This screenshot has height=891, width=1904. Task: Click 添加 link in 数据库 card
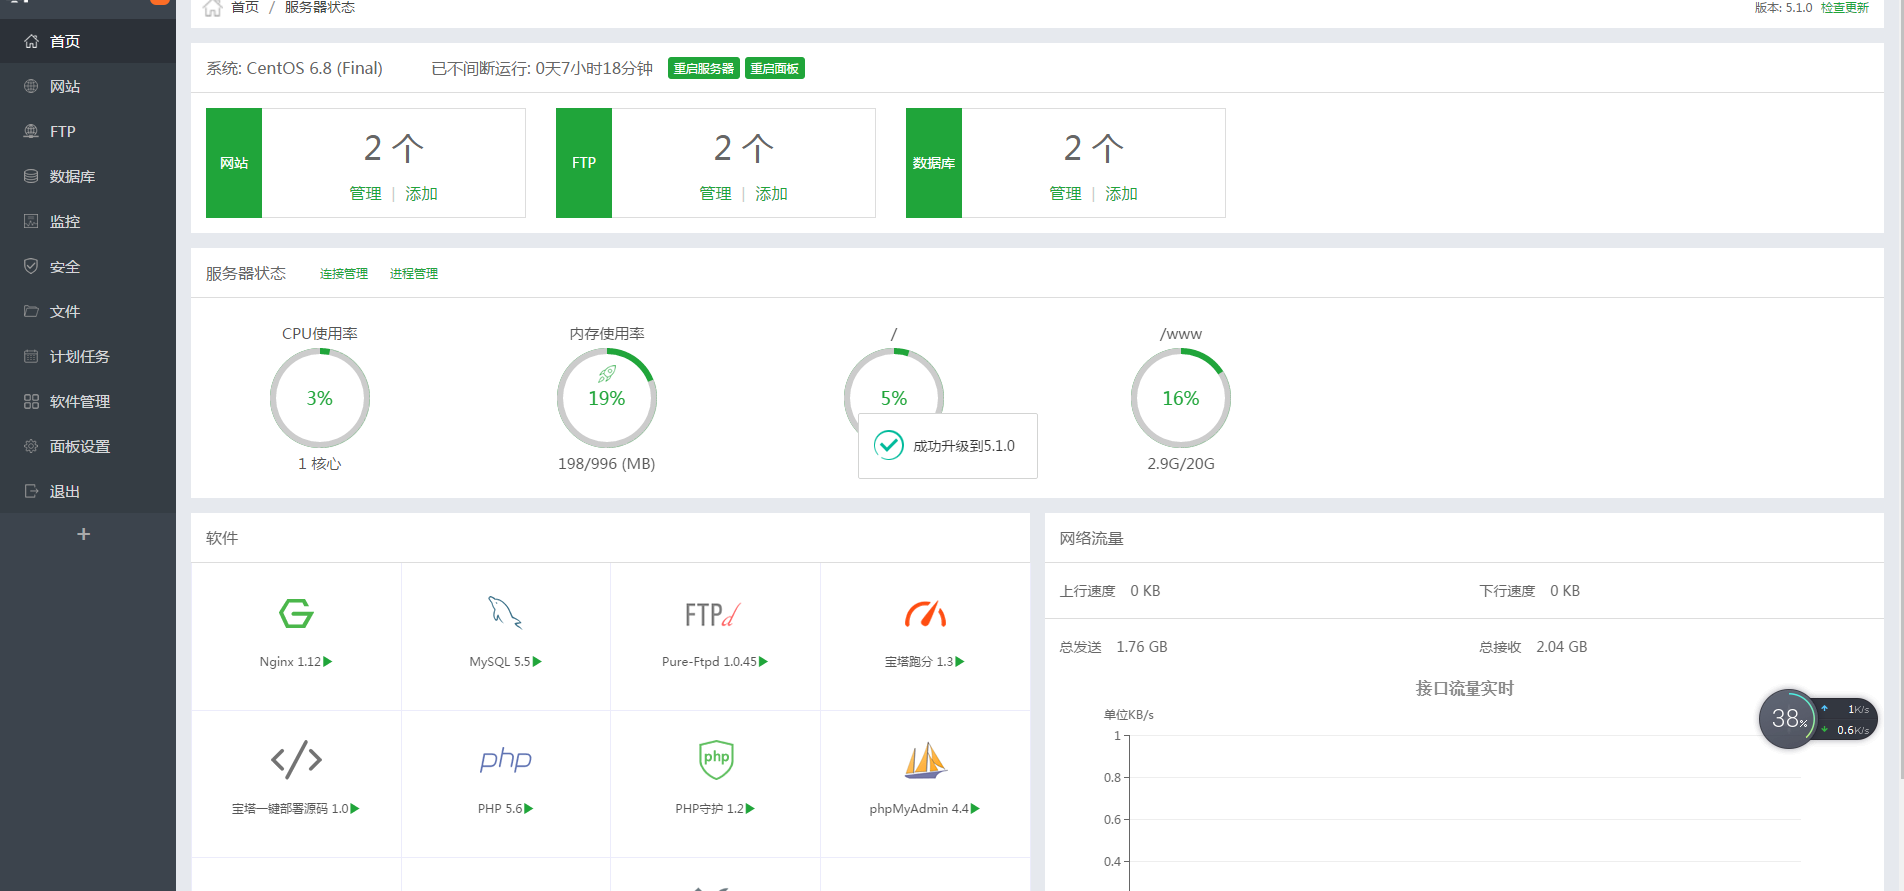click(x=1121, y=193)
